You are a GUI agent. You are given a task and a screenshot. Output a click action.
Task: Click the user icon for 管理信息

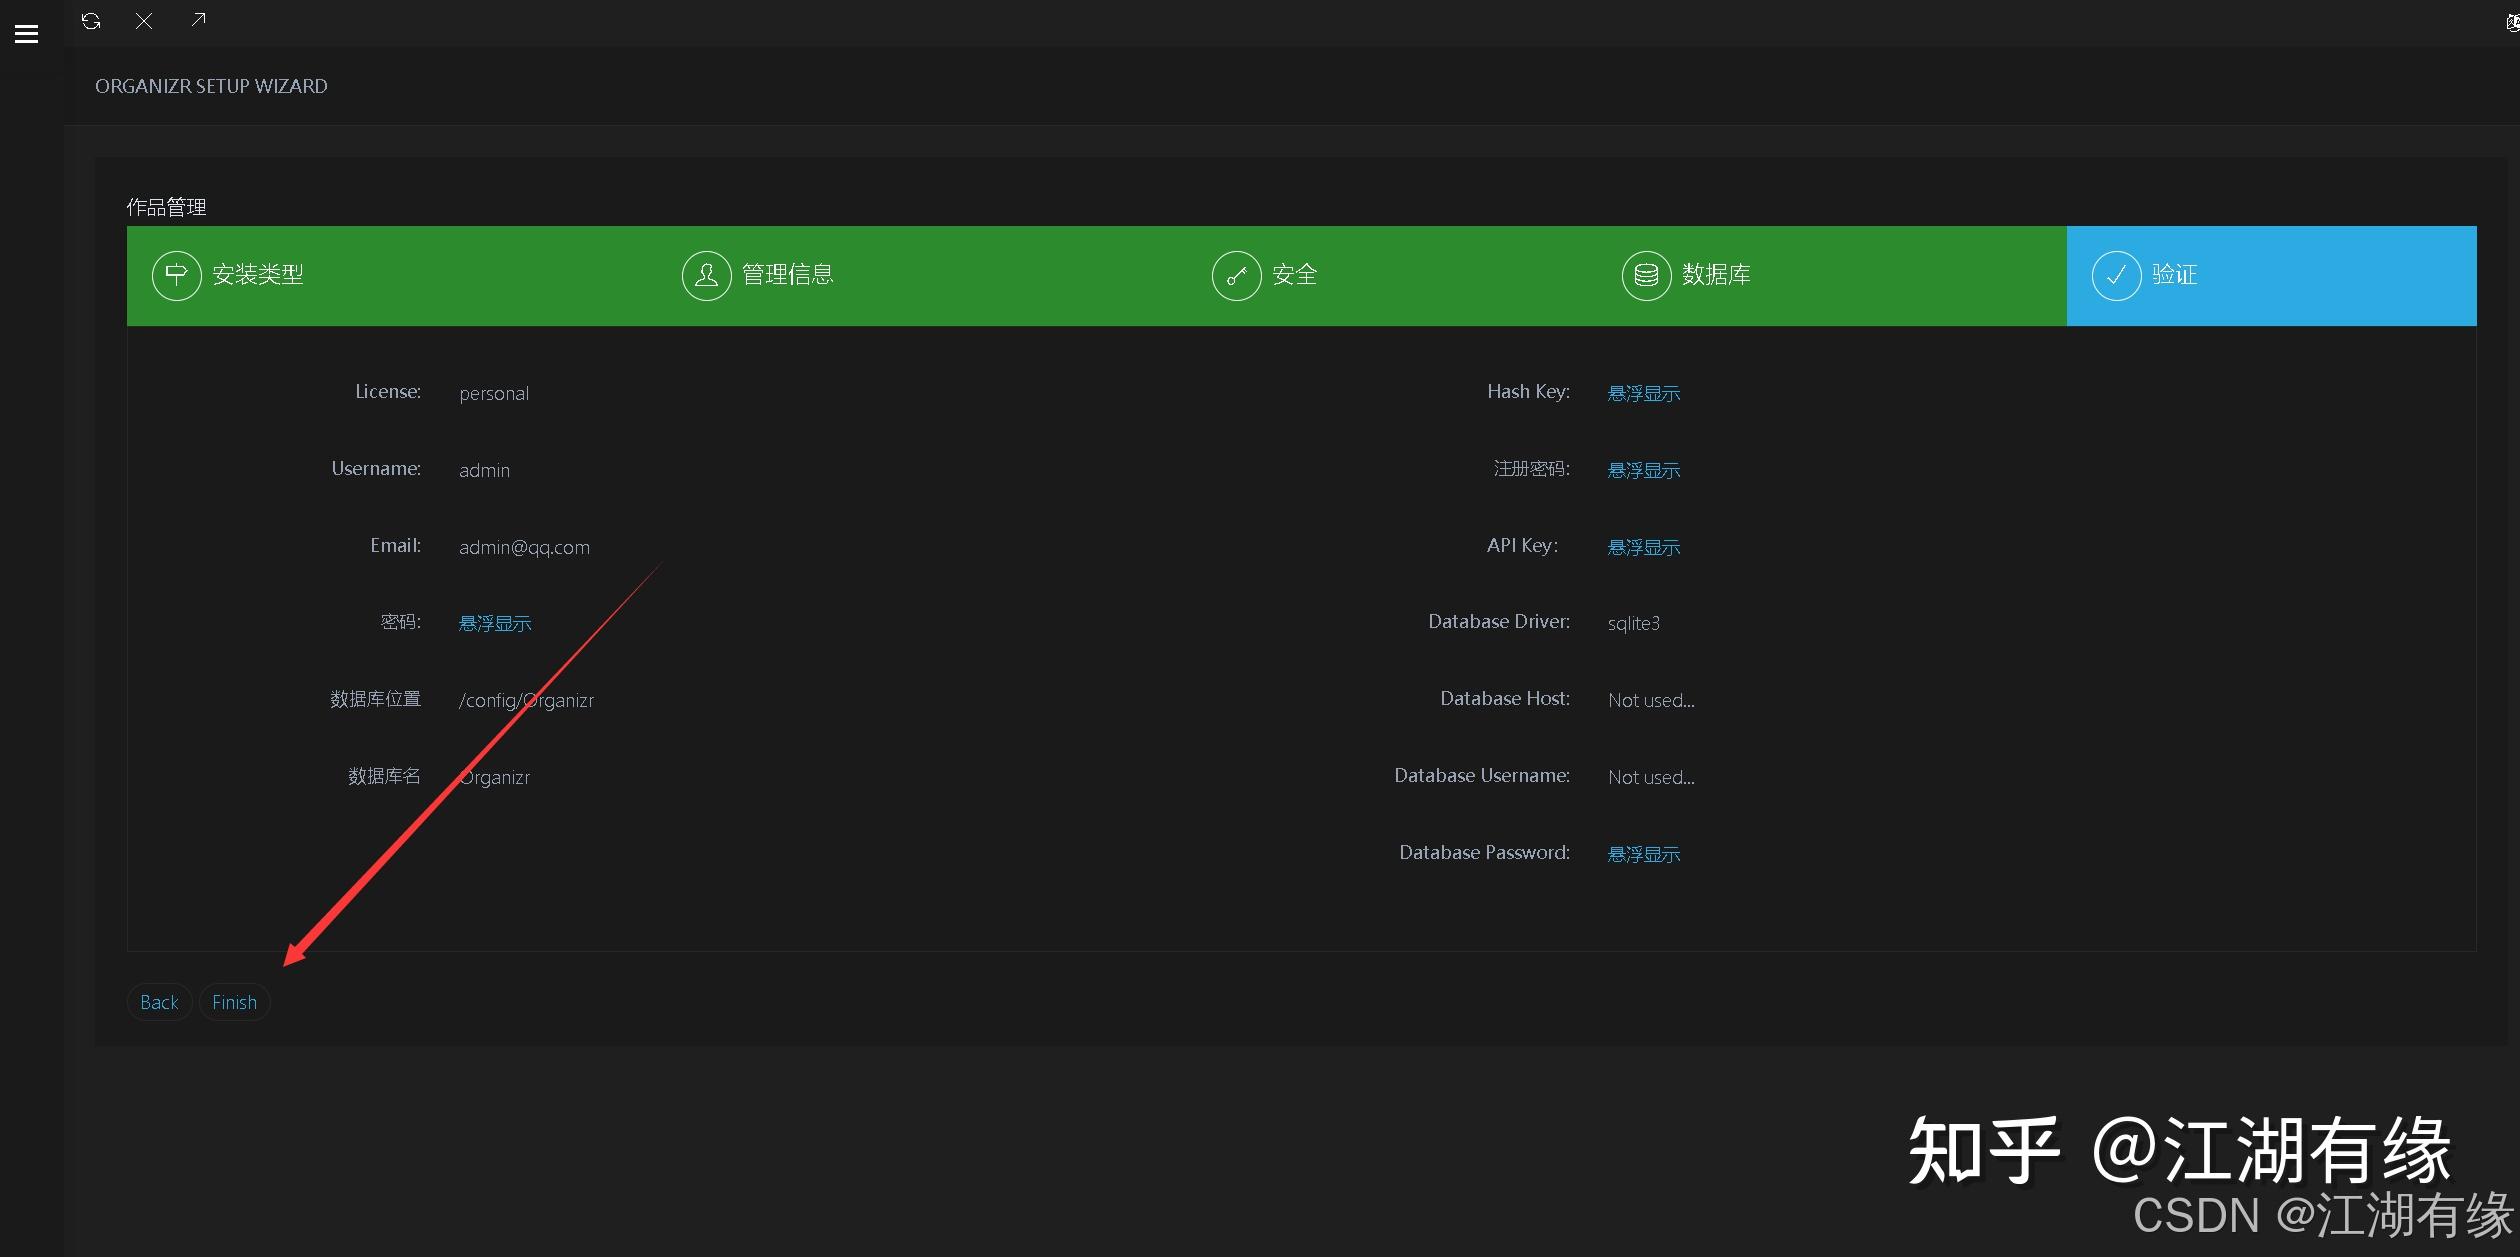[706, 275]
